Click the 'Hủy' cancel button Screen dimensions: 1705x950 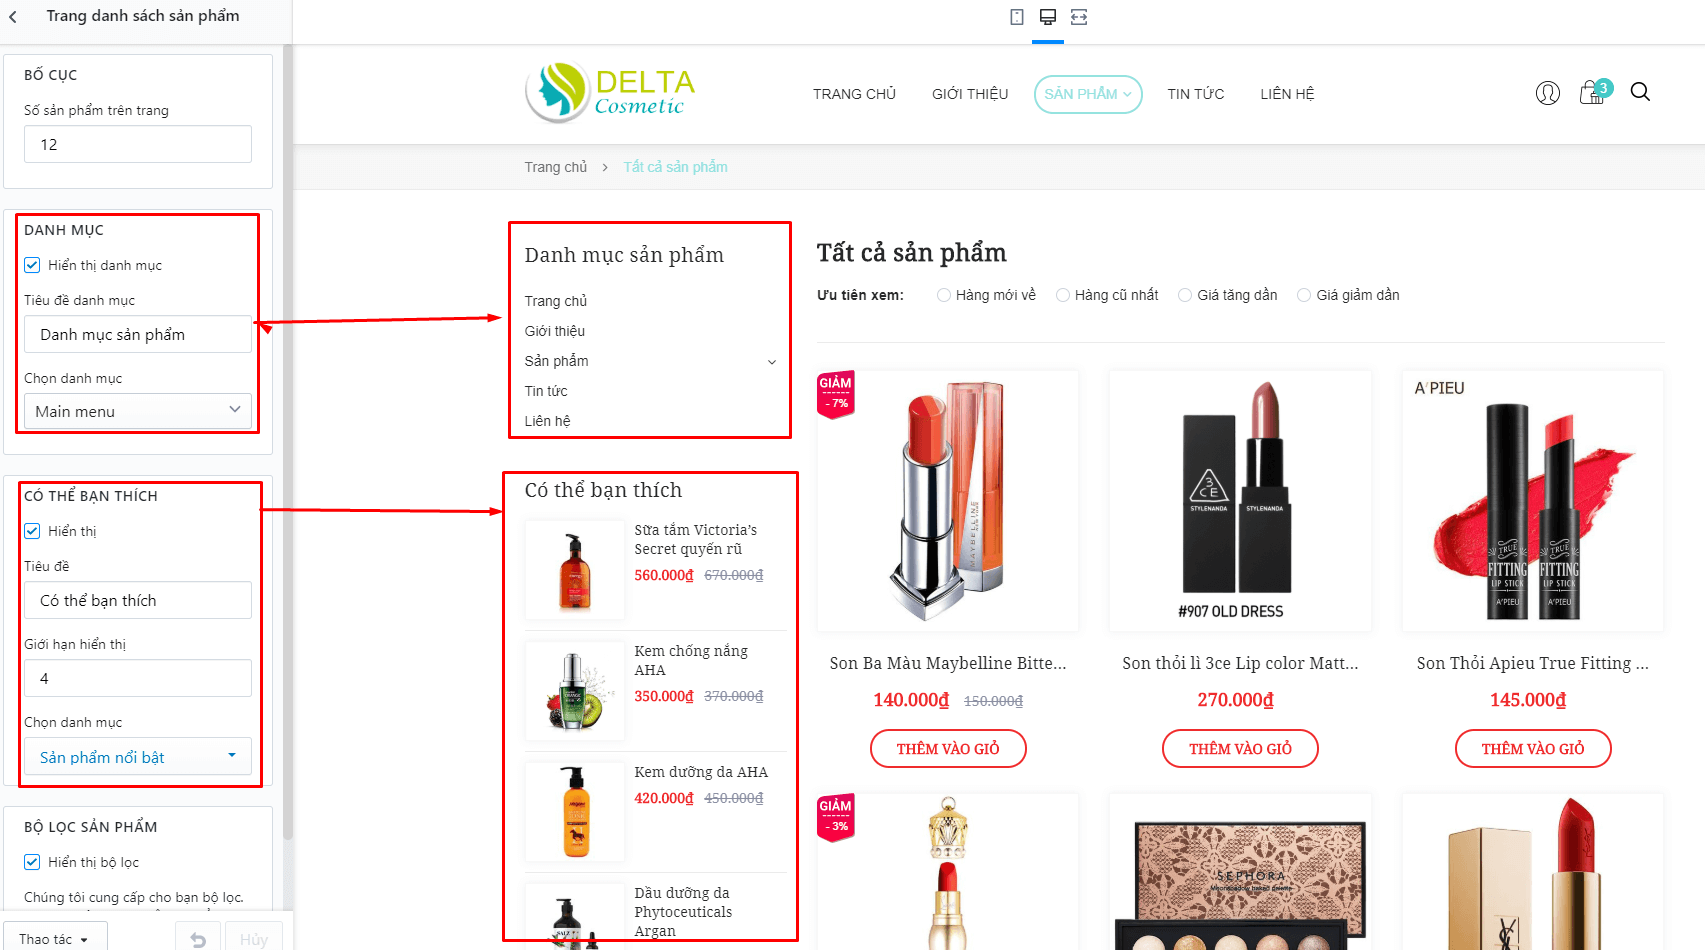coord(254,939)
